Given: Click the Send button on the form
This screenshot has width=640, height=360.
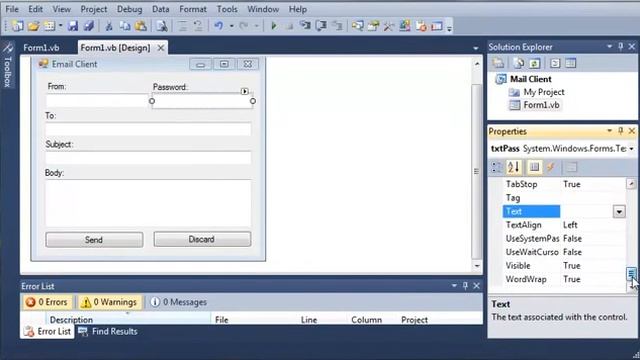Looking at the screenshot, I should (94, 240).
